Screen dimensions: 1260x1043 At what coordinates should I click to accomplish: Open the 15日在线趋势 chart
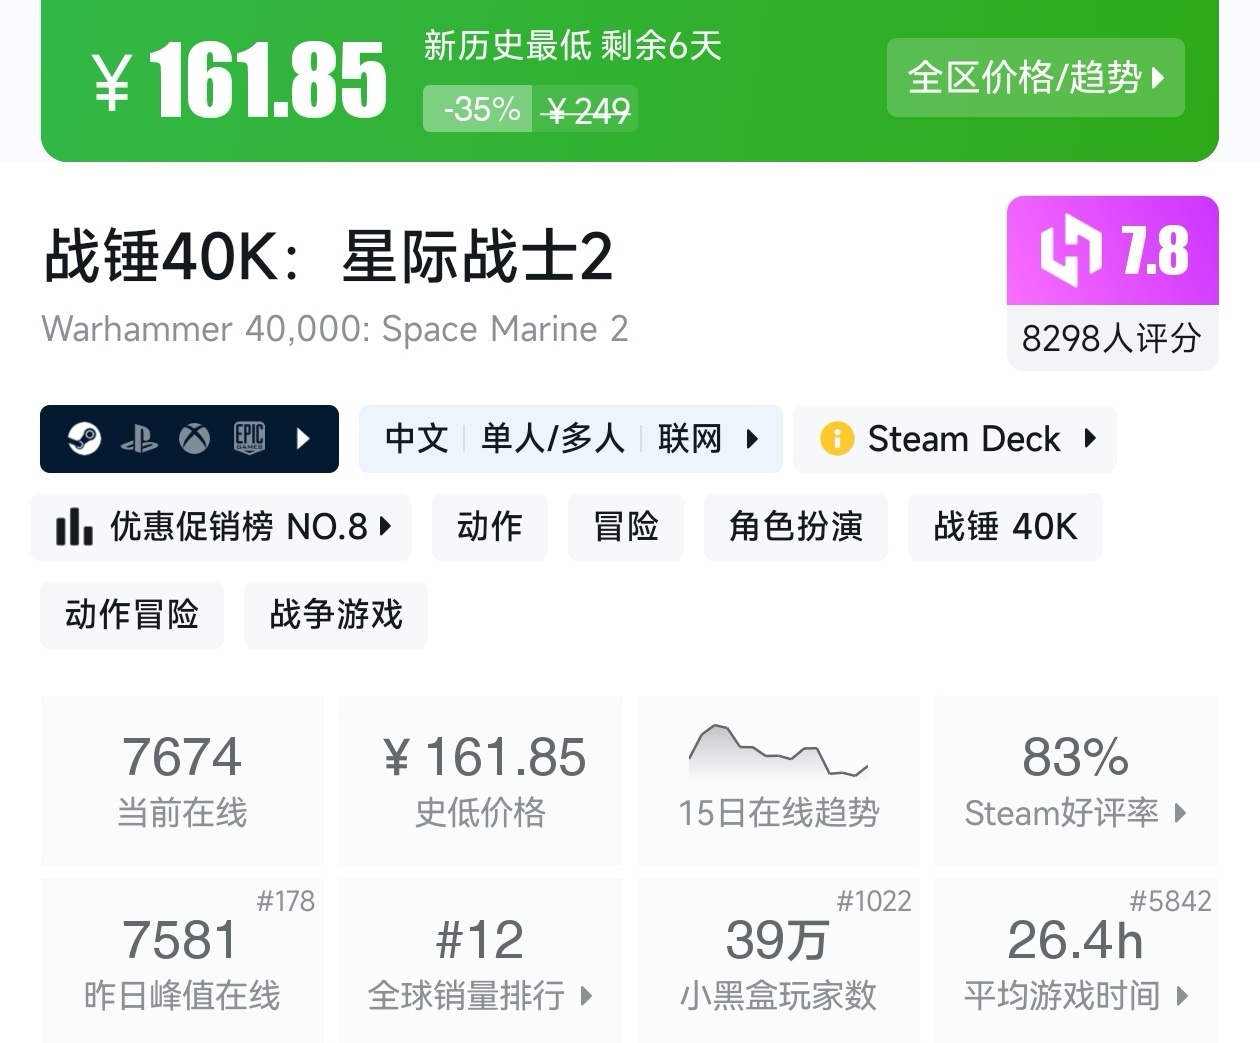[x=778, y=780]
